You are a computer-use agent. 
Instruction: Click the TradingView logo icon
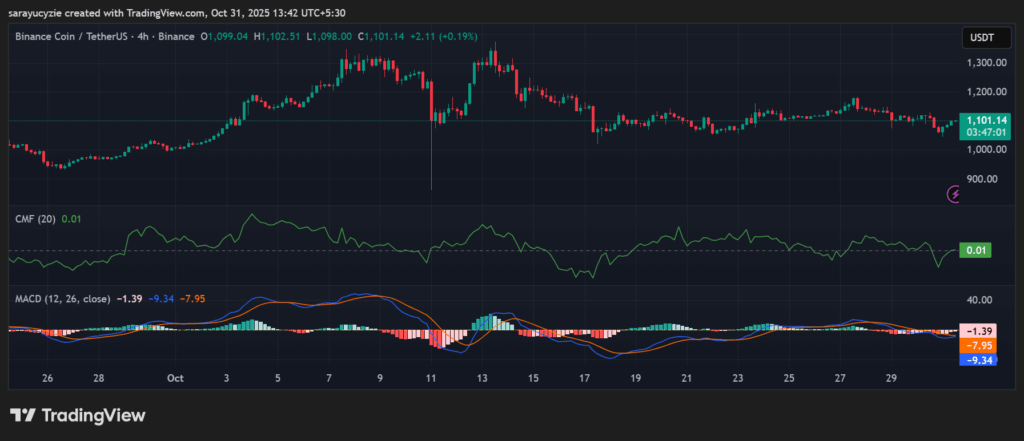coord(23,415)
